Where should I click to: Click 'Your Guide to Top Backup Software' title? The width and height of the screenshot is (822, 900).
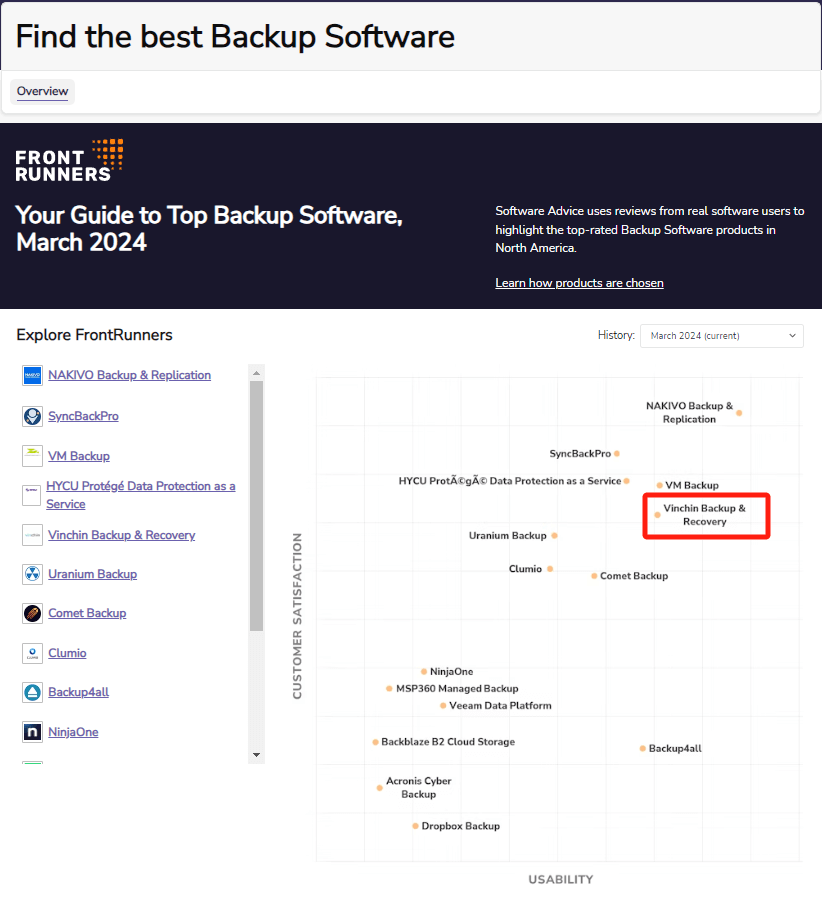[x=210, y=228]
